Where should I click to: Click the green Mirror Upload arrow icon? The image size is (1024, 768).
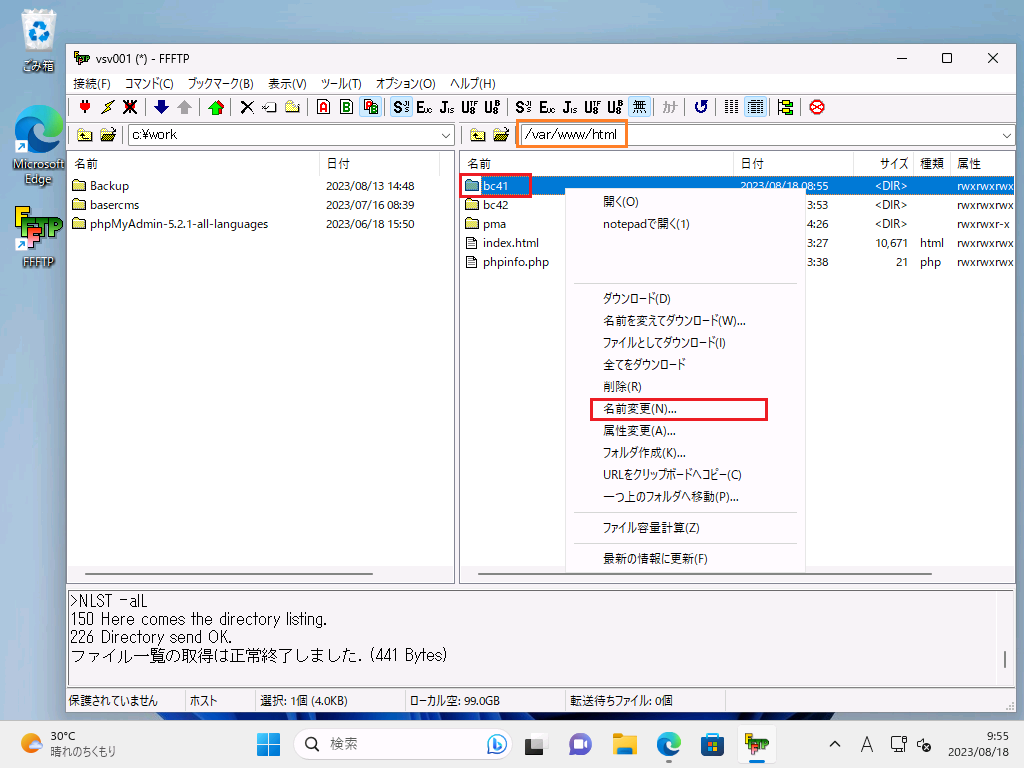(216, 107)
